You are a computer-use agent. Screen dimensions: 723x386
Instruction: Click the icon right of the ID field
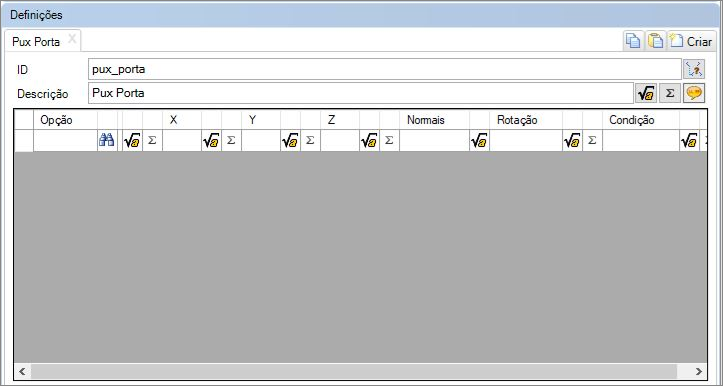point(694,69)
